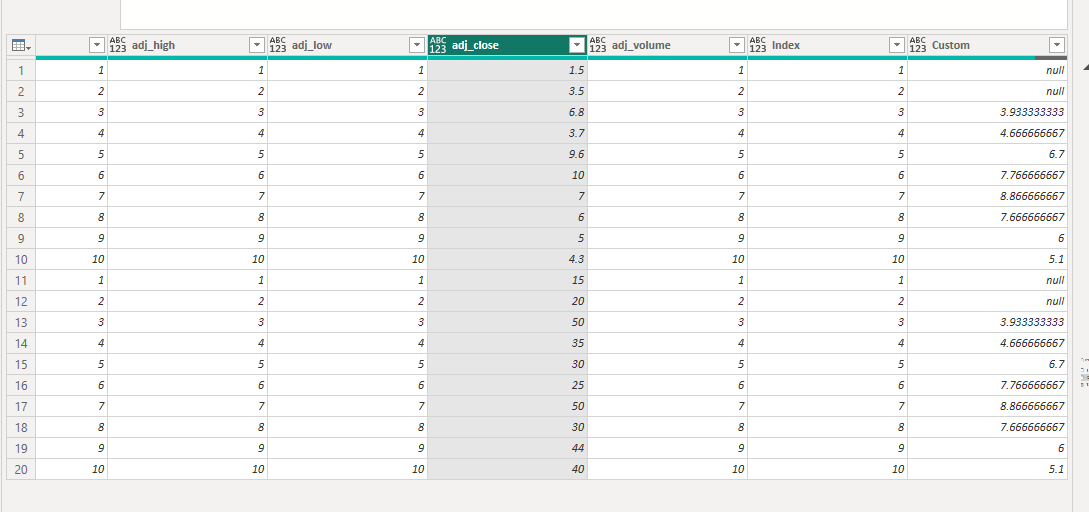Change data type icon of adj_low column
Image resolution: width=1089 pixels, height=512 pixels.
278,45
